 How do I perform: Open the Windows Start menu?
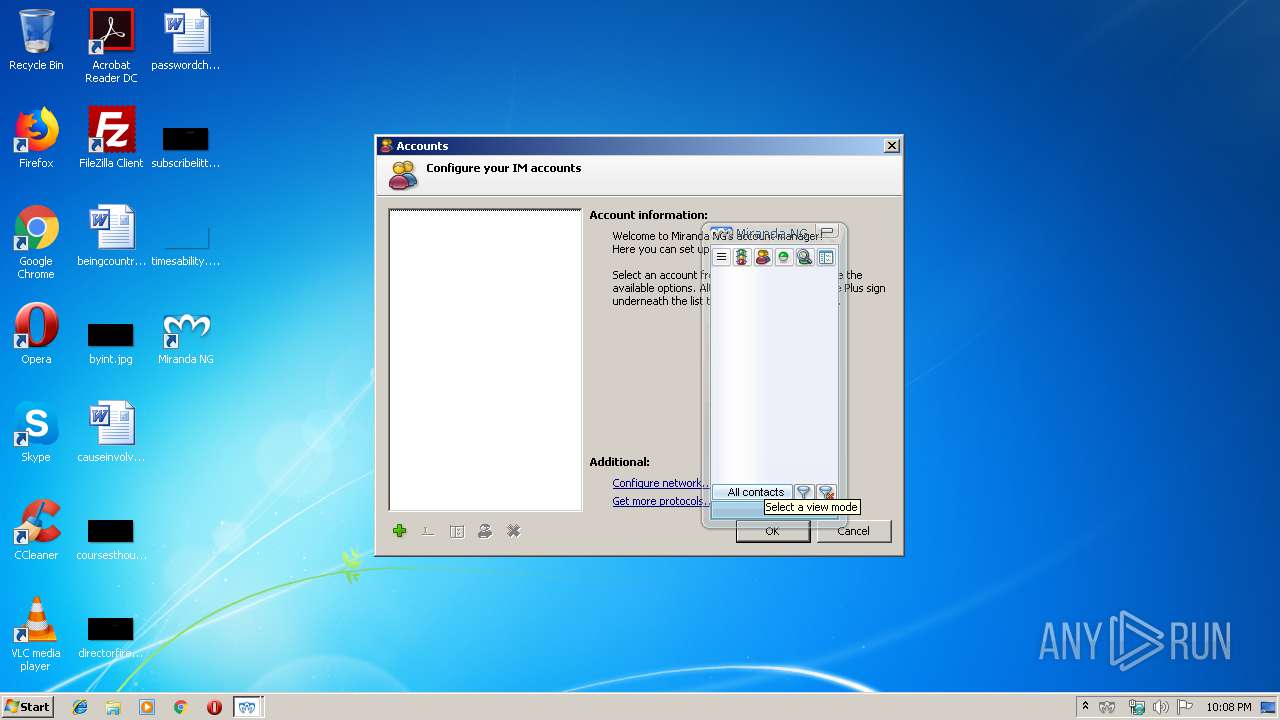(27, 707)
